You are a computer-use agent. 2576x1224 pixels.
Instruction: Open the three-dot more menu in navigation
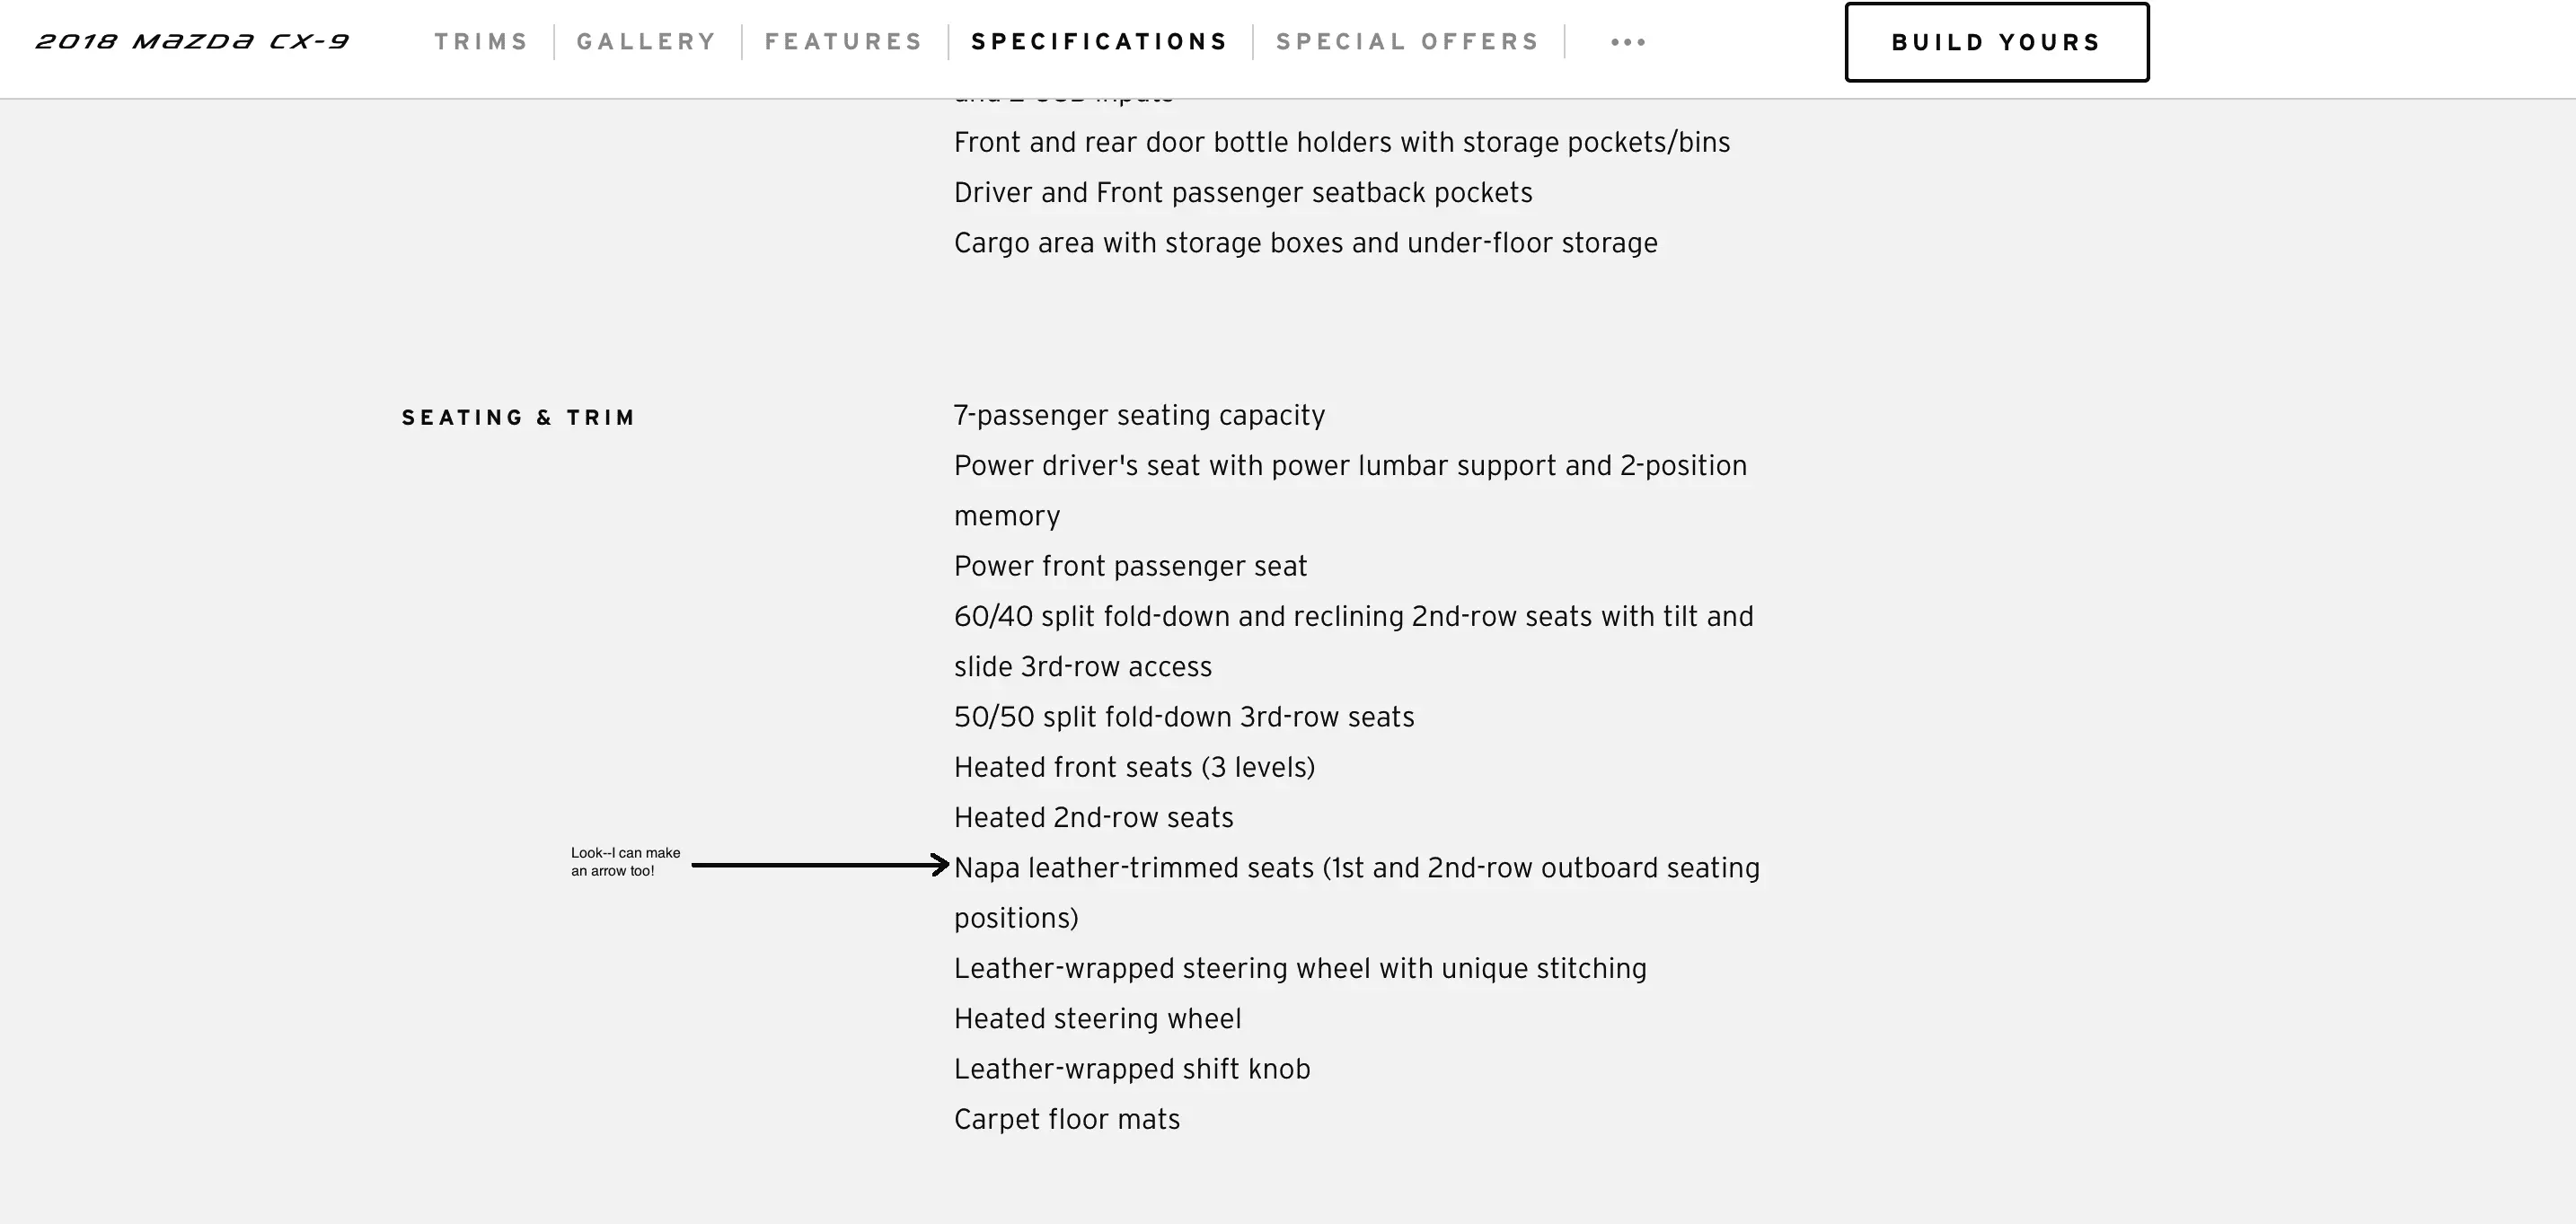click(x=1628, y=42)
